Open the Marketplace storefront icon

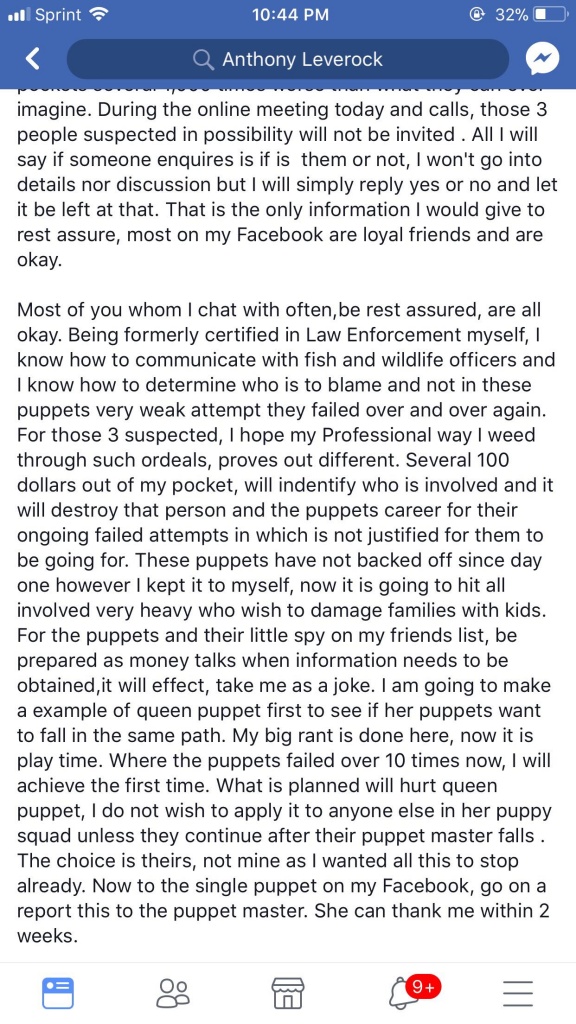[x=288, y=993]
